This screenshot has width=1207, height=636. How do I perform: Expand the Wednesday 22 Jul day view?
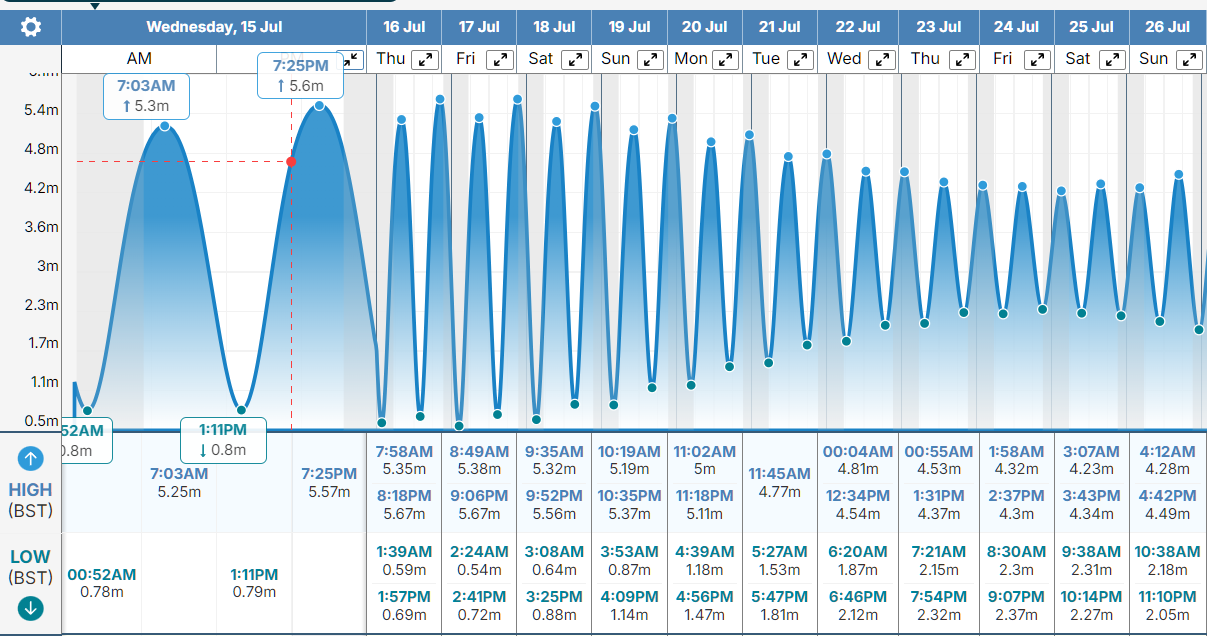coord(880,59)
